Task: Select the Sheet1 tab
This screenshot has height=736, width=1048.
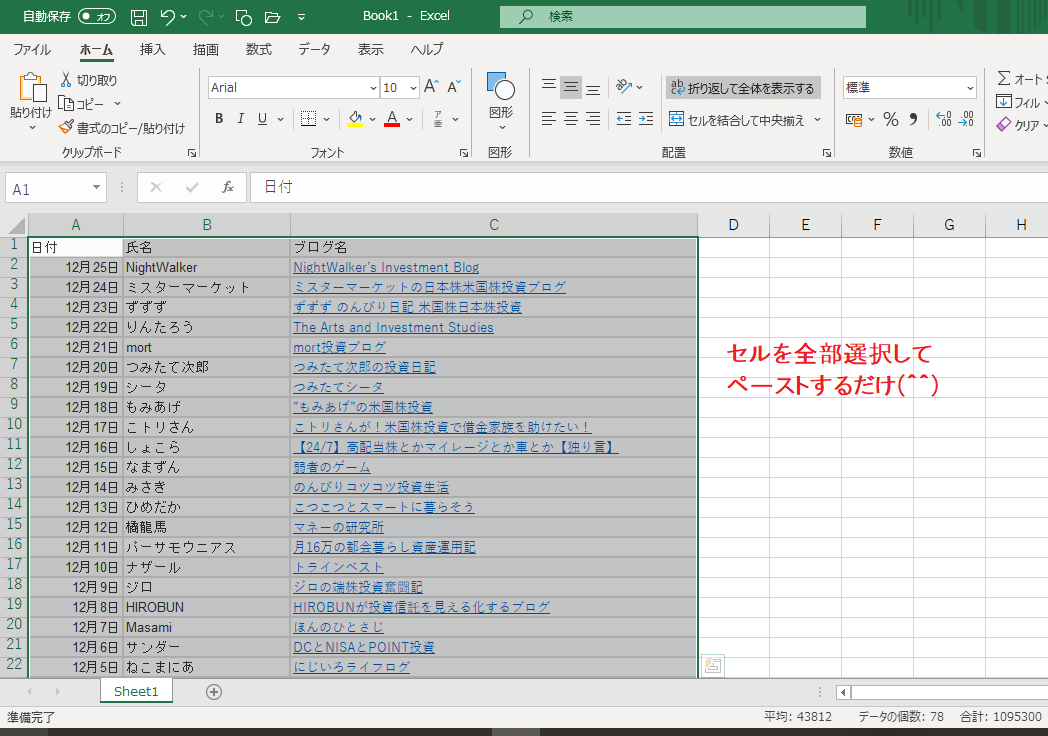Action: [x=136, y=691]
